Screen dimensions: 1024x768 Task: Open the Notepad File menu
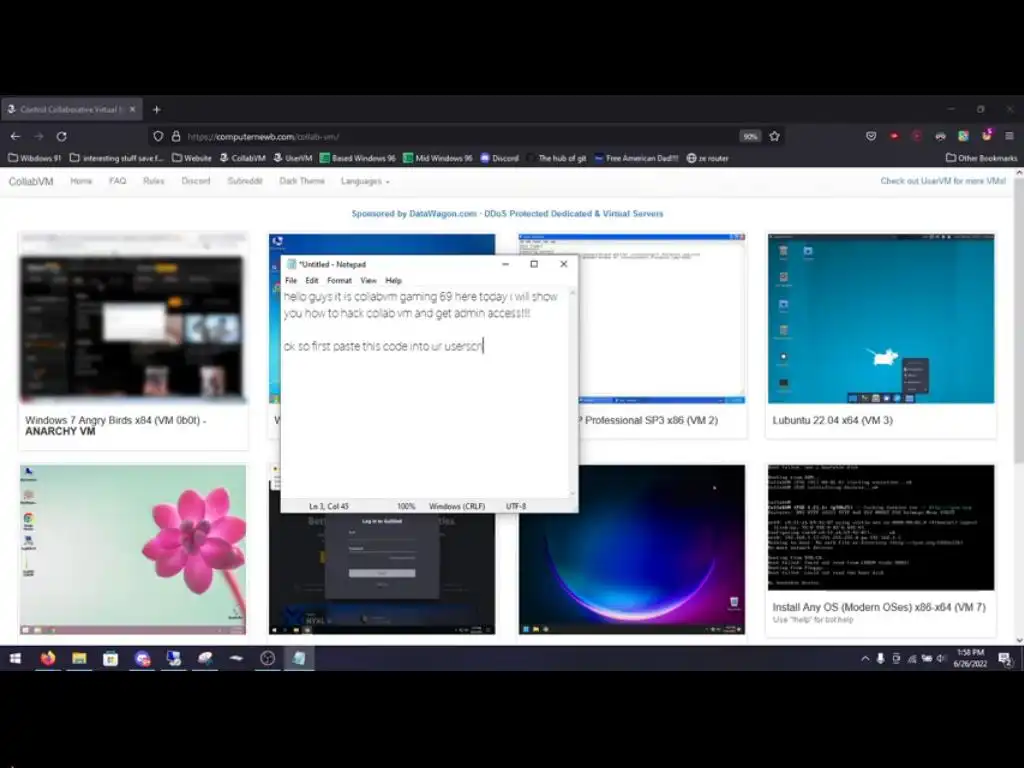[291, 280]
